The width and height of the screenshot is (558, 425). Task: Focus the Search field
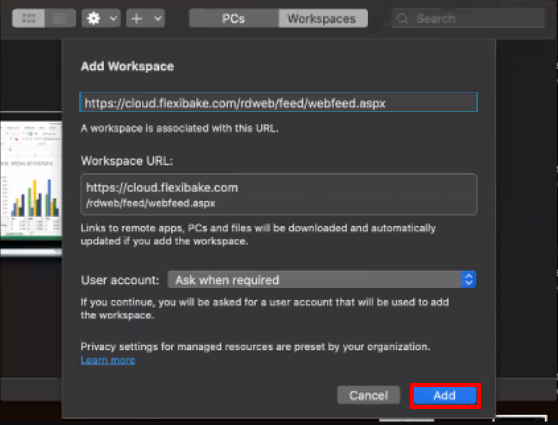pos(468,18)
